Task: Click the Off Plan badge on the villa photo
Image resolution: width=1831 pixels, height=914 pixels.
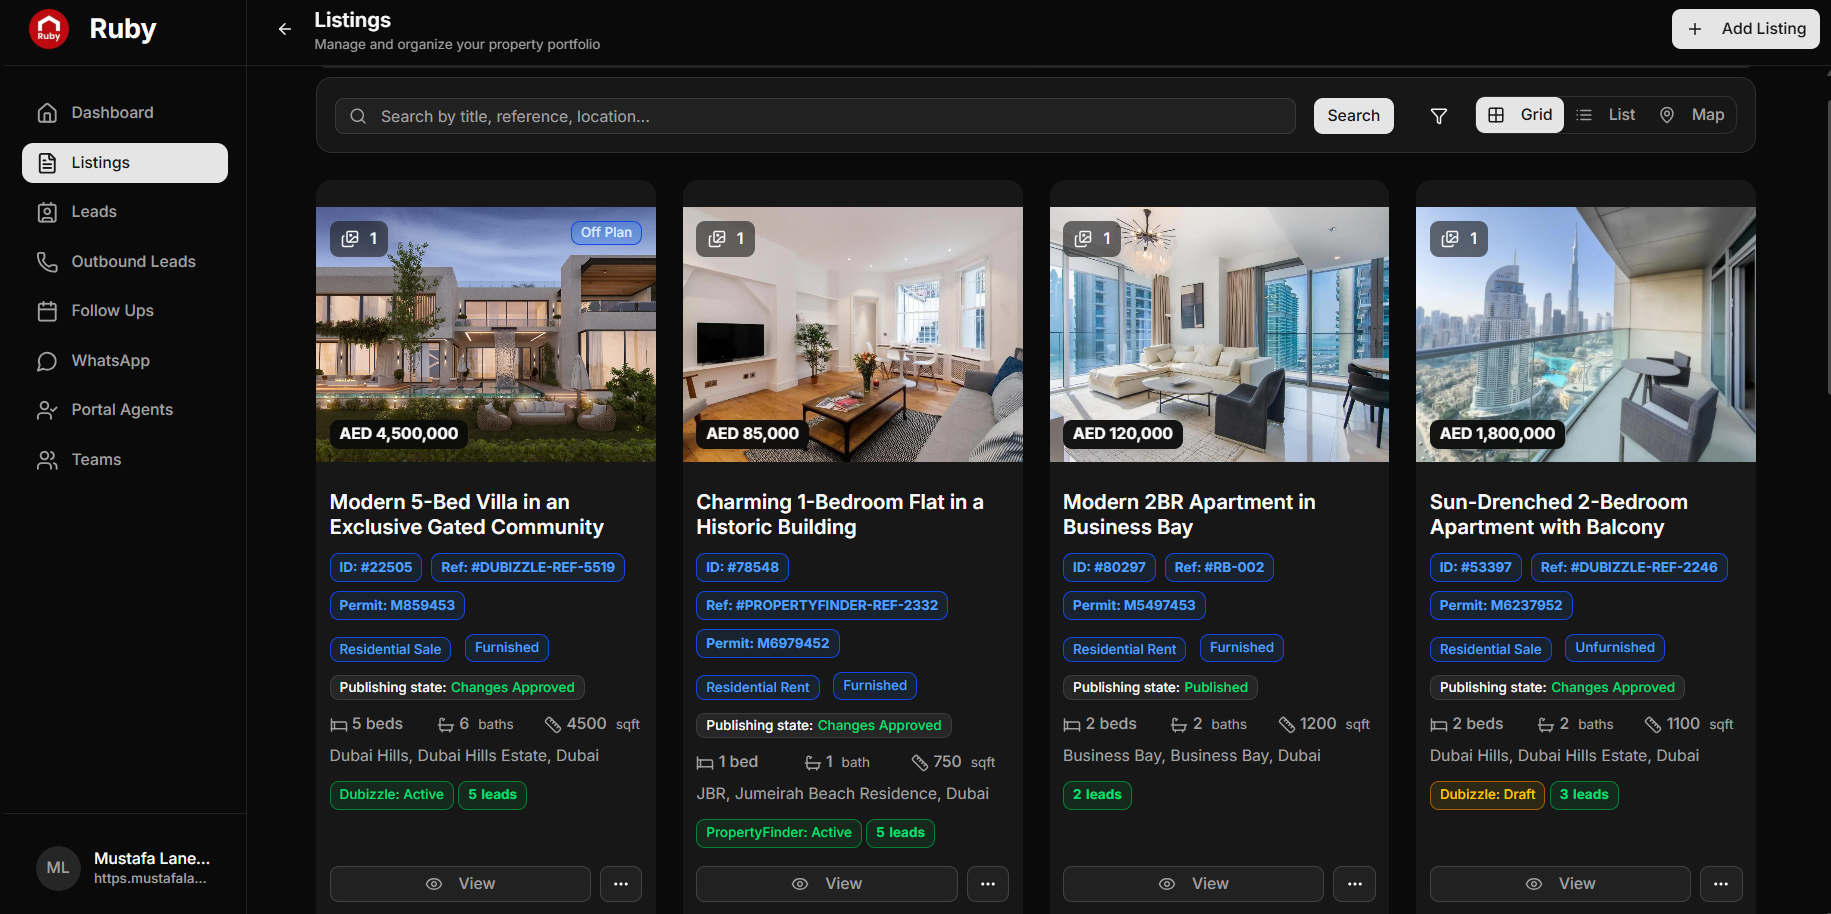Action: (x=606, y=232)
